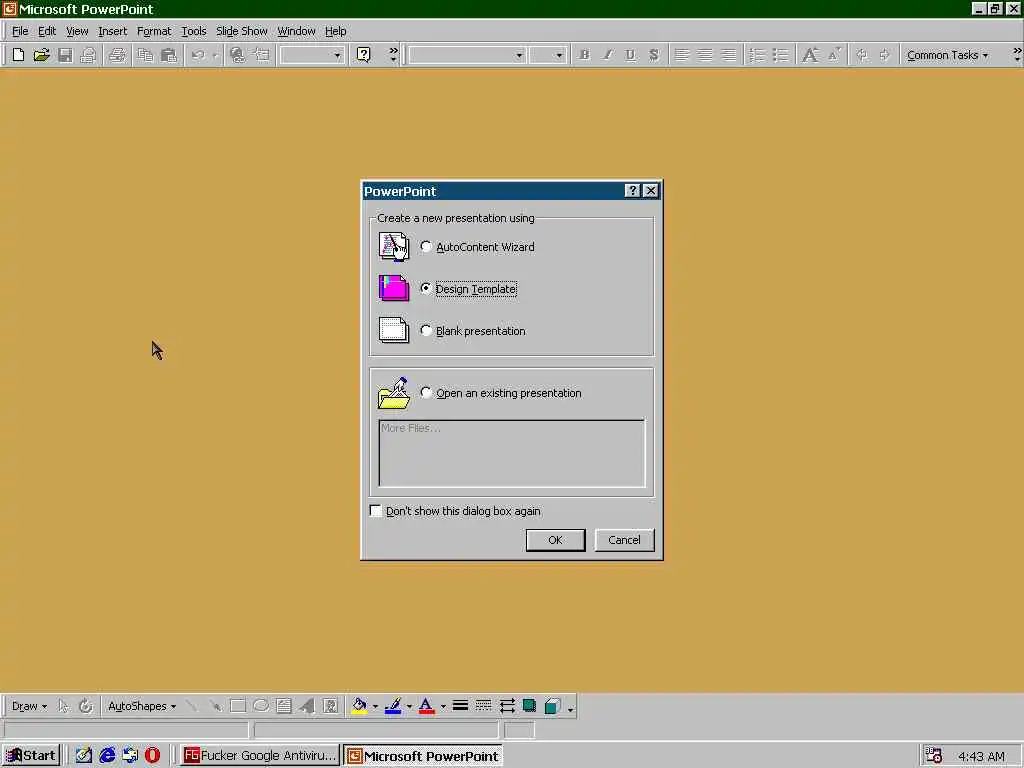Open the Tools menu
Viewport: 1024px width, 768px height.
coord(193,31)
